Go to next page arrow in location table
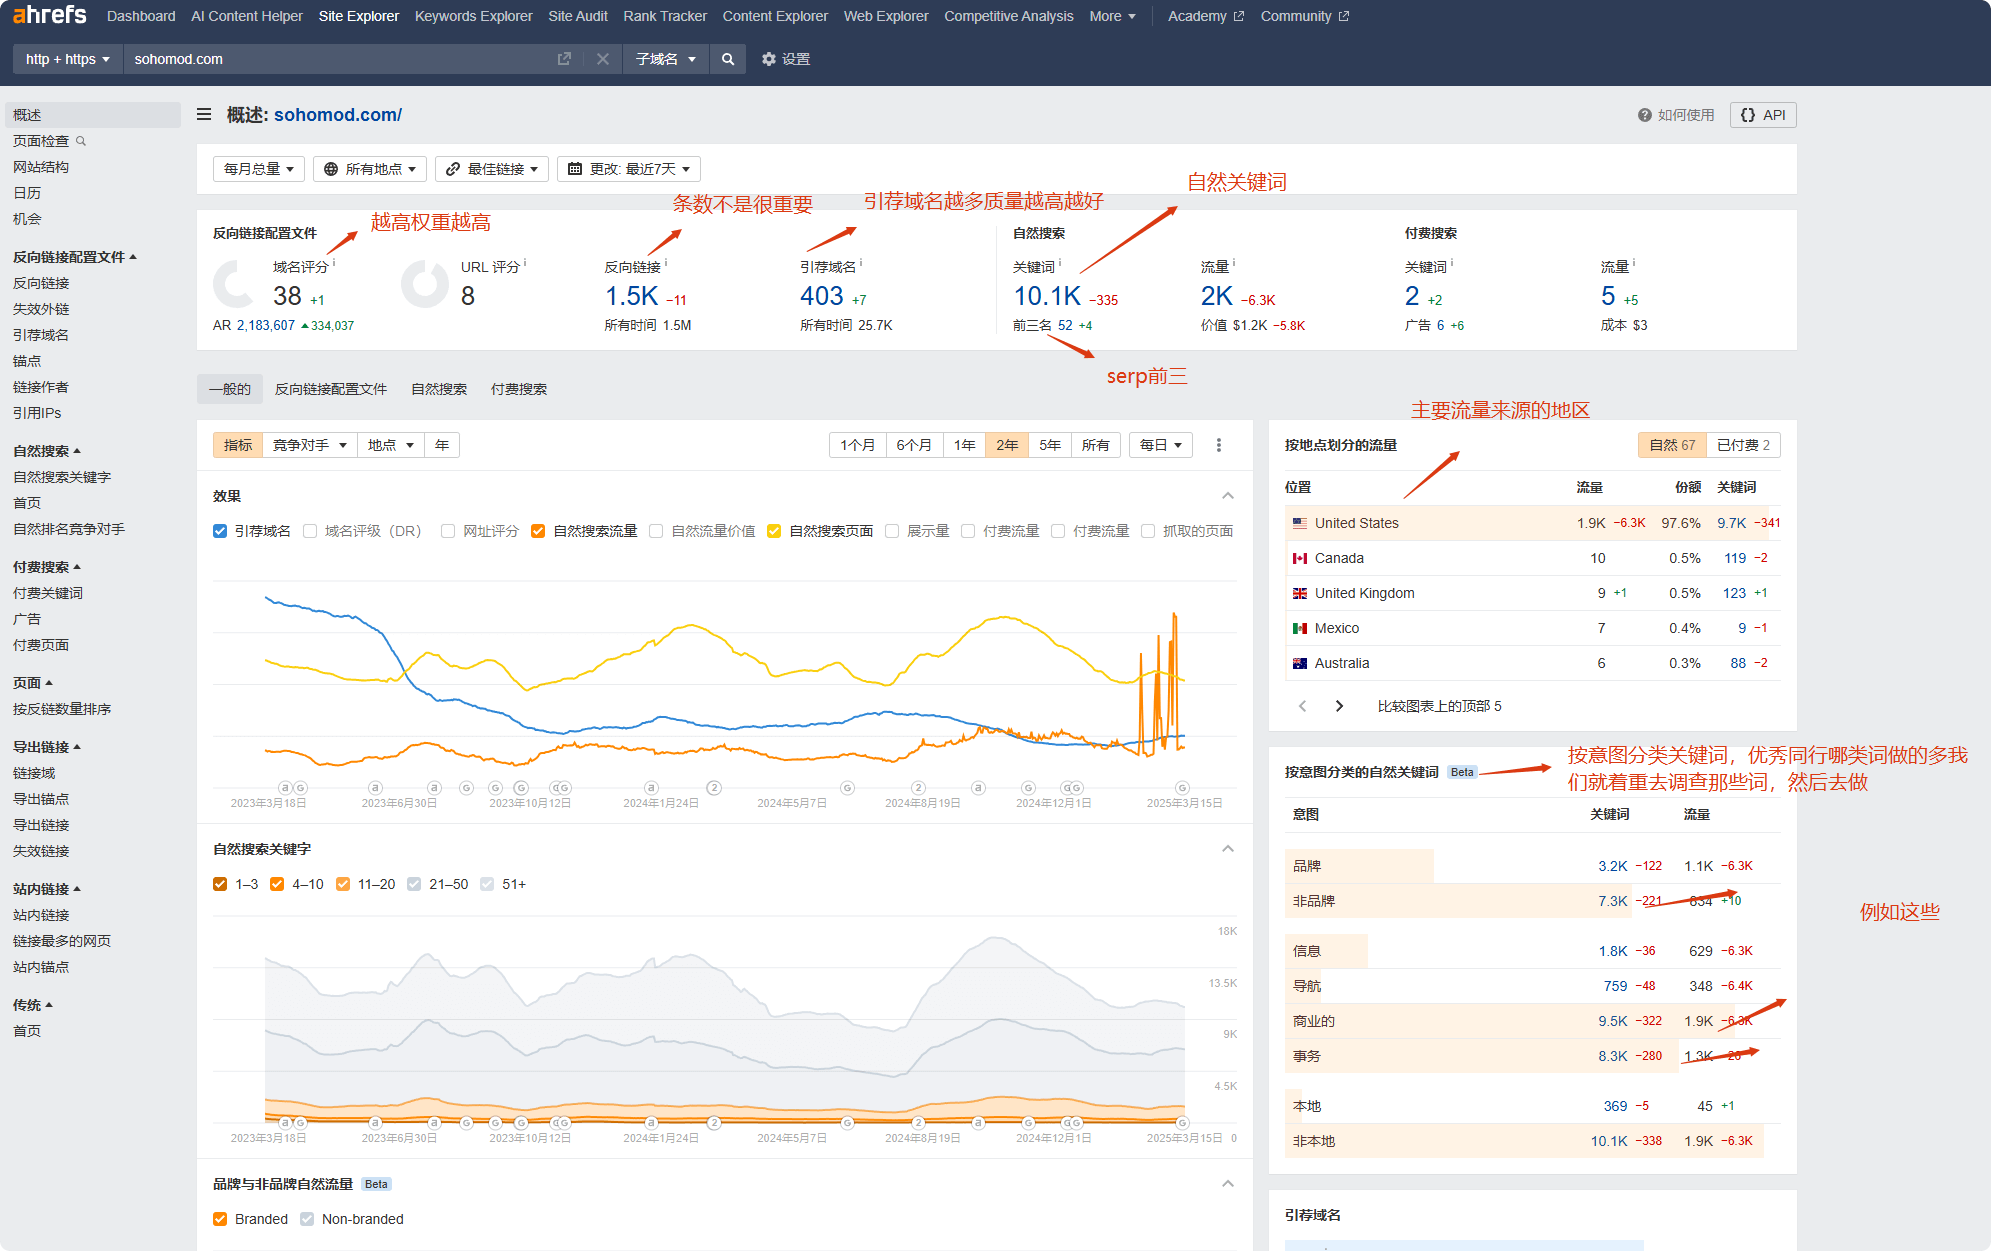The image size is (1991, 1251). point(1339,706)
